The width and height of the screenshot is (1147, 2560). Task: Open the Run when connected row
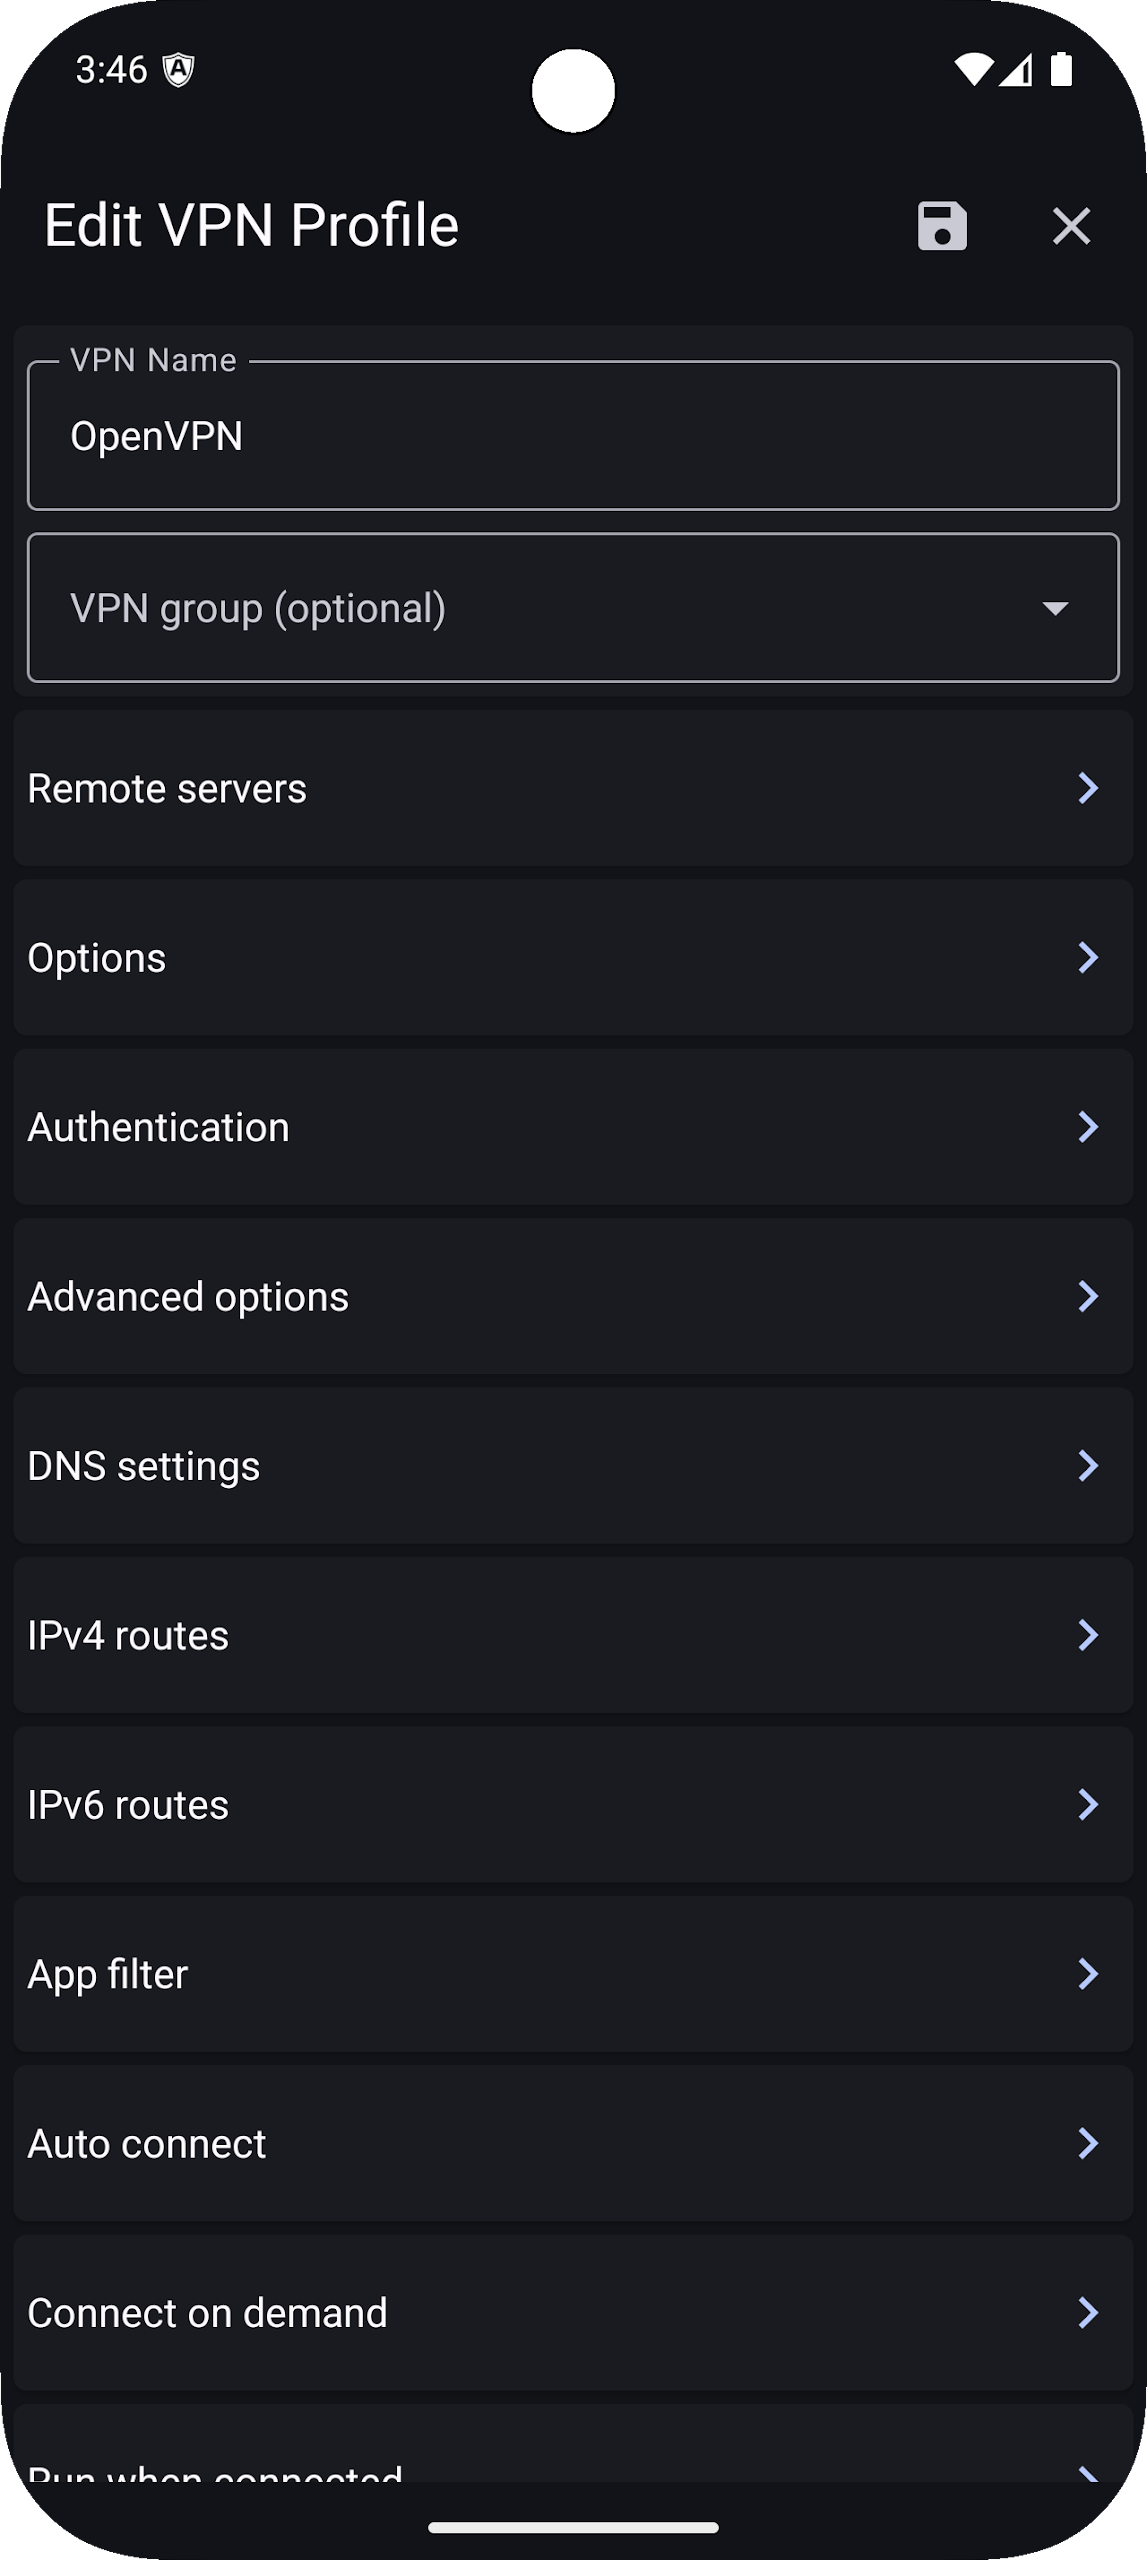tap(573, 2444)
